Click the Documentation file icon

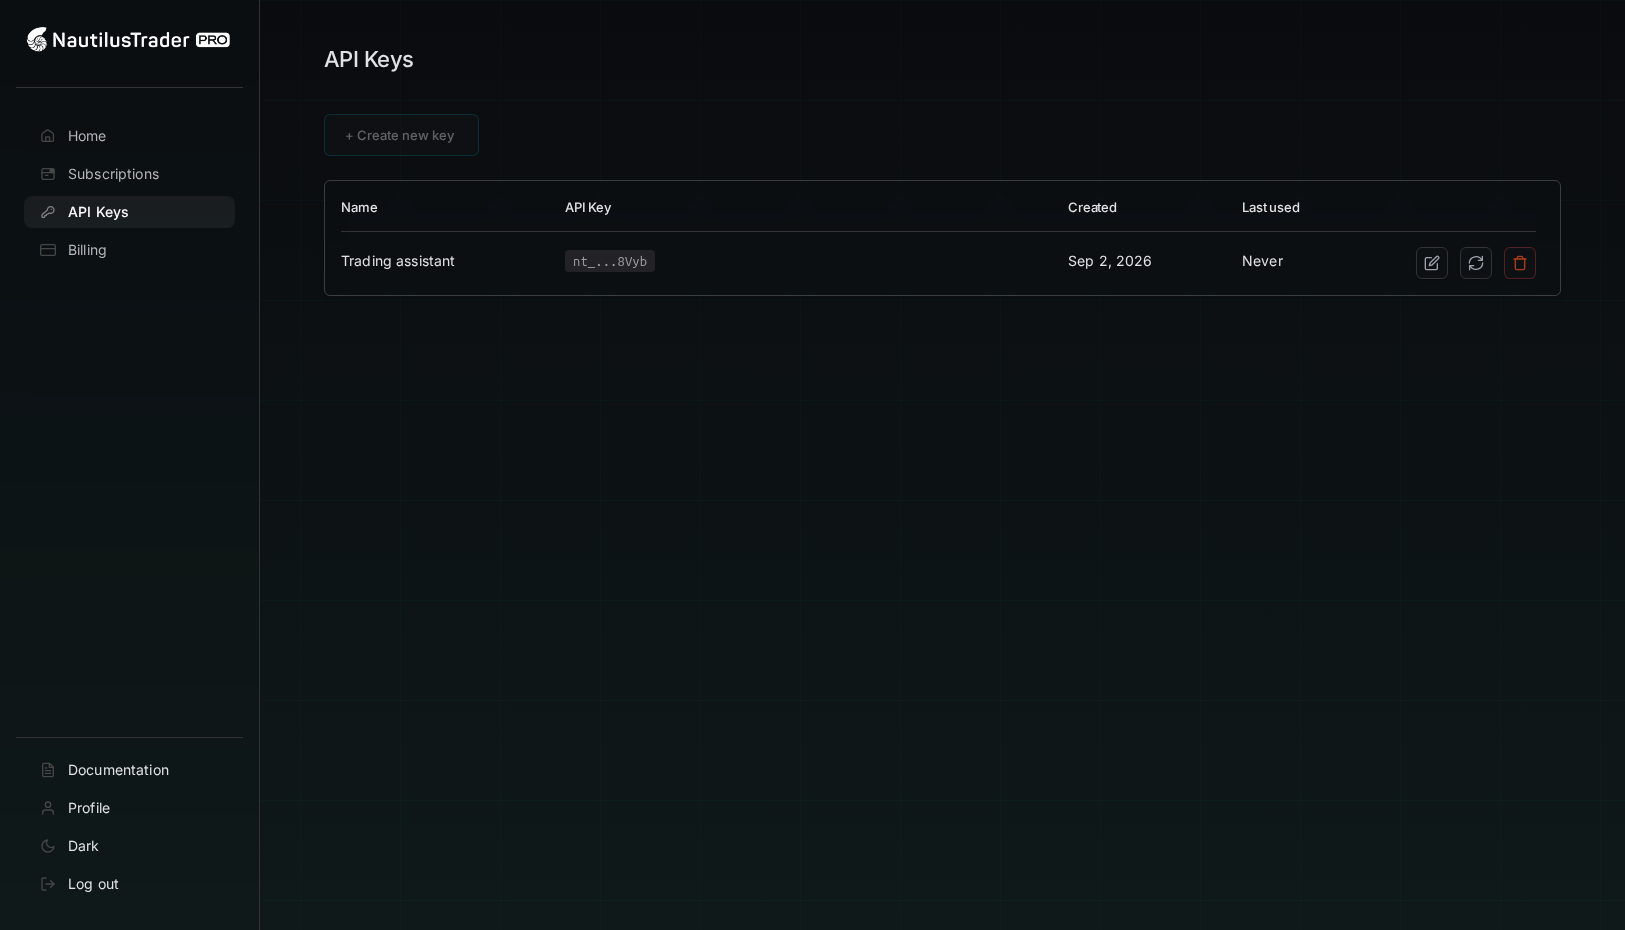point(48,770)
